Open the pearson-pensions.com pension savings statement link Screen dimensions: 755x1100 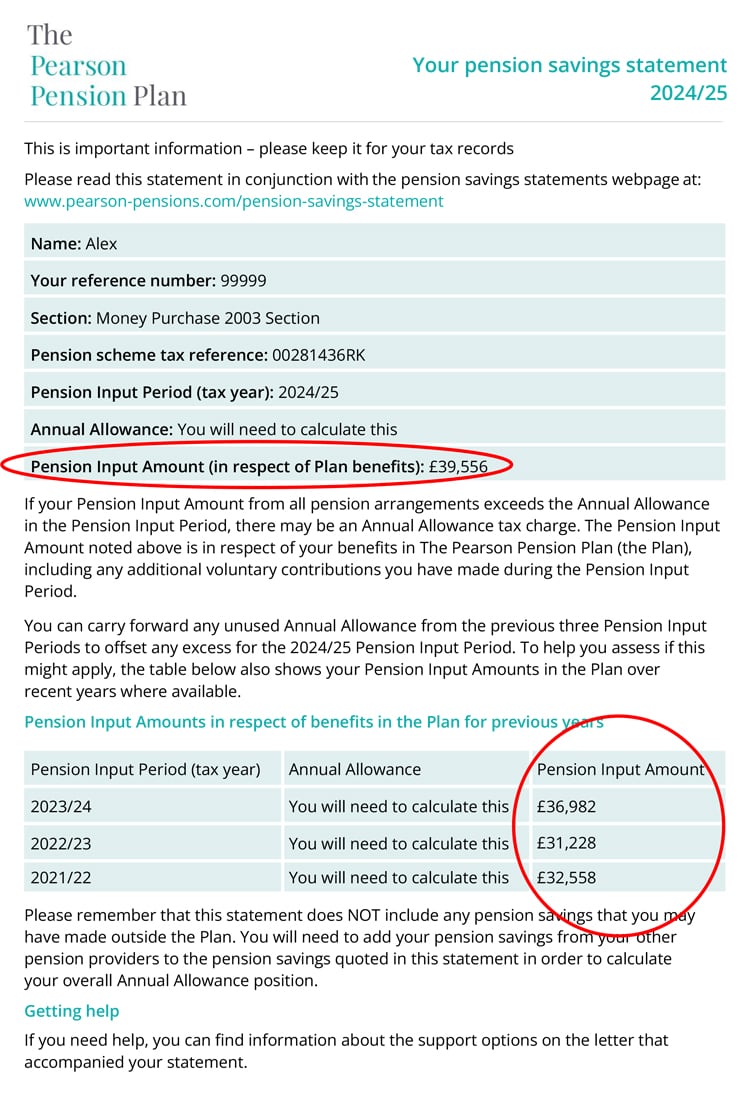233,201
